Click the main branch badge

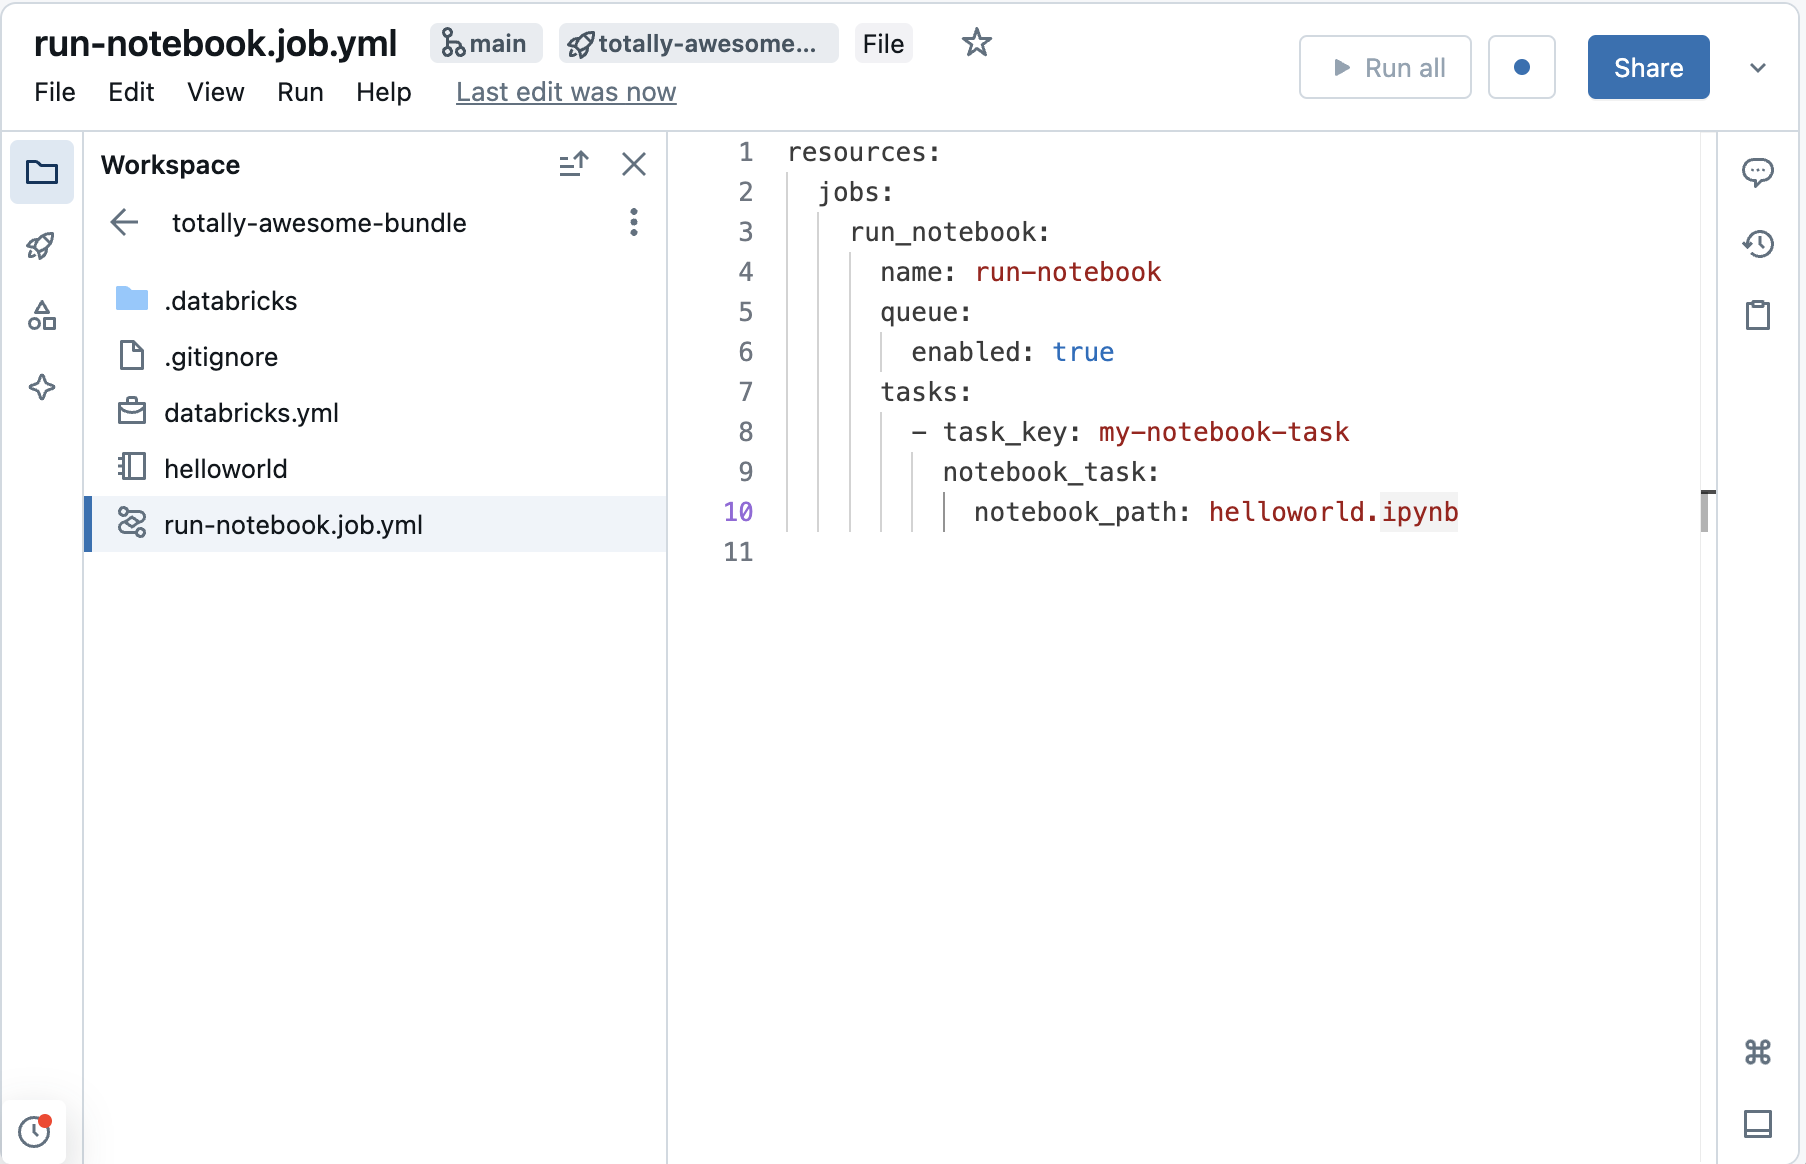click(x=486, y=43)
